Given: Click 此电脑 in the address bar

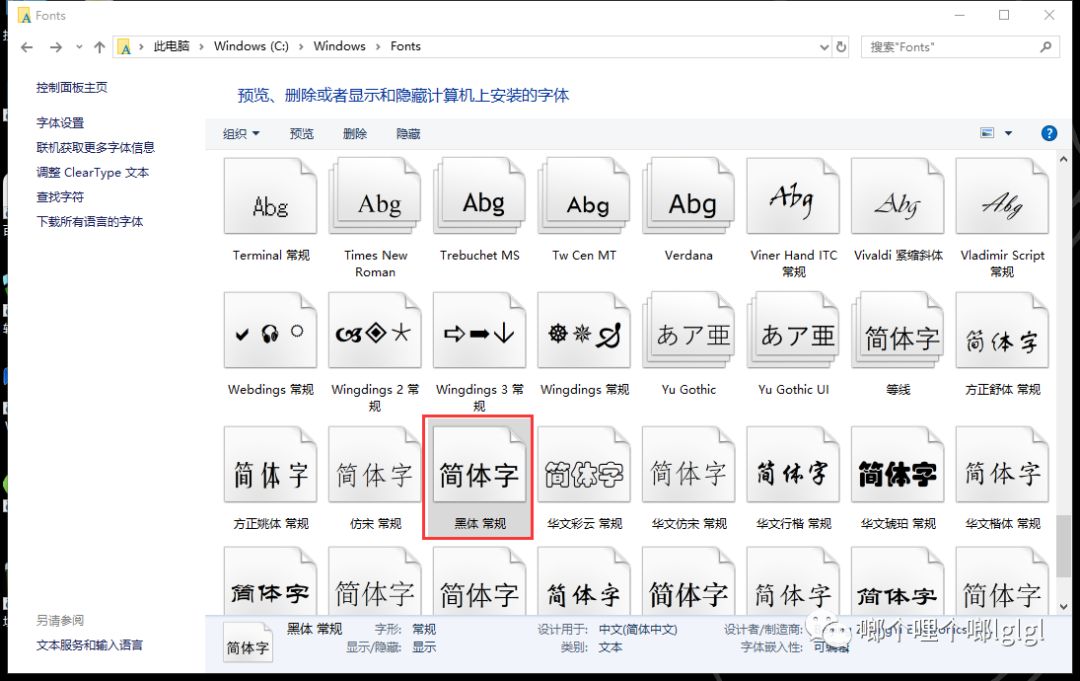Looking at the screenshot, I should 171,46.
